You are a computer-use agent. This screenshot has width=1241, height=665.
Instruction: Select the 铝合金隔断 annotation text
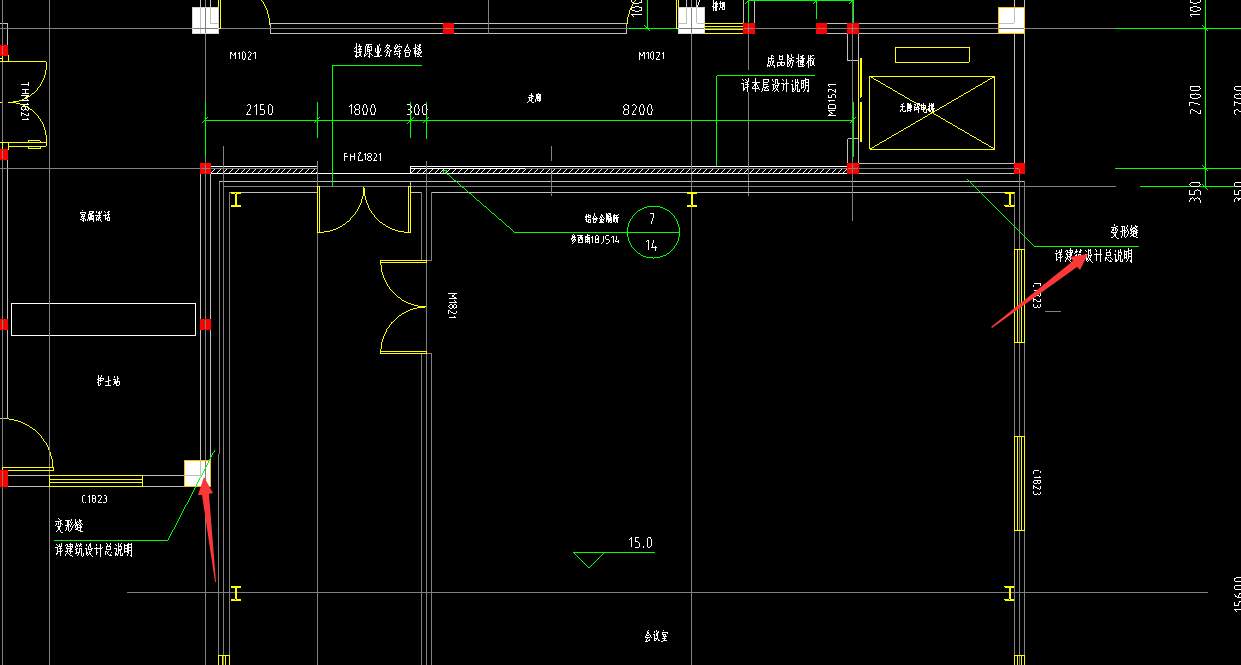(x=602, y=217)
